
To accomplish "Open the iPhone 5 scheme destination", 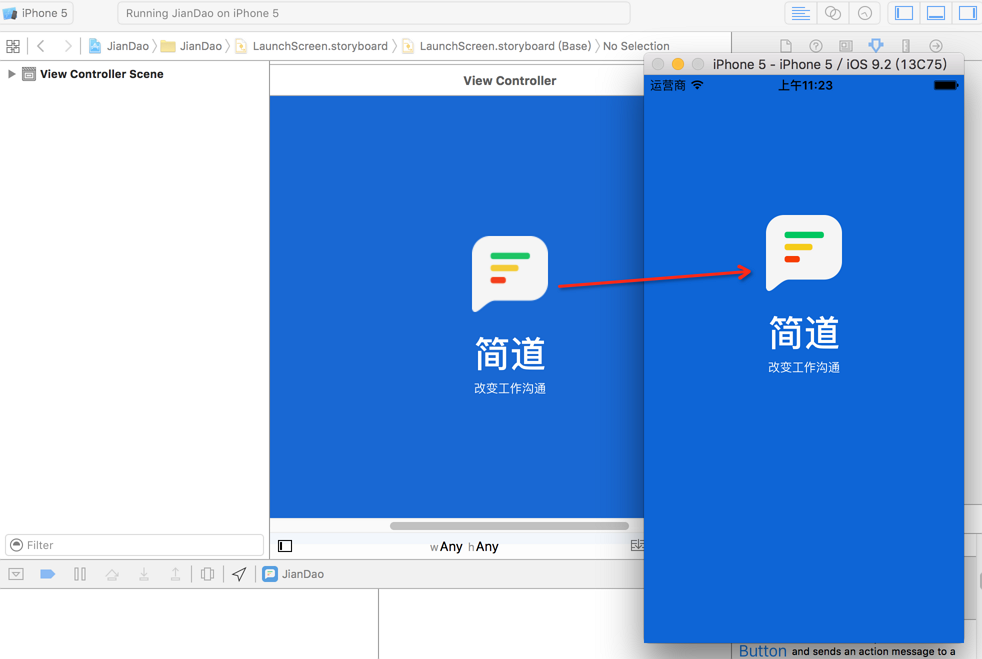I will (38, 13).
